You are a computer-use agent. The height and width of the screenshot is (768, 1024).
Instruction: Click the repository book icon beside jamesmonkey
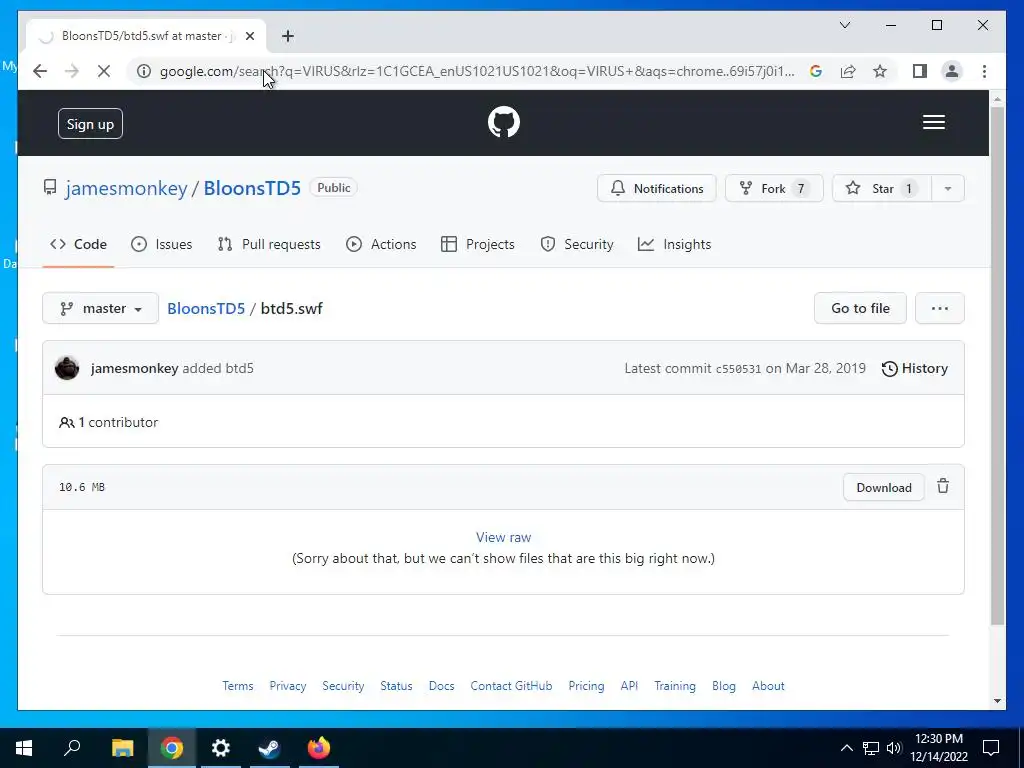tap(50, 188)
